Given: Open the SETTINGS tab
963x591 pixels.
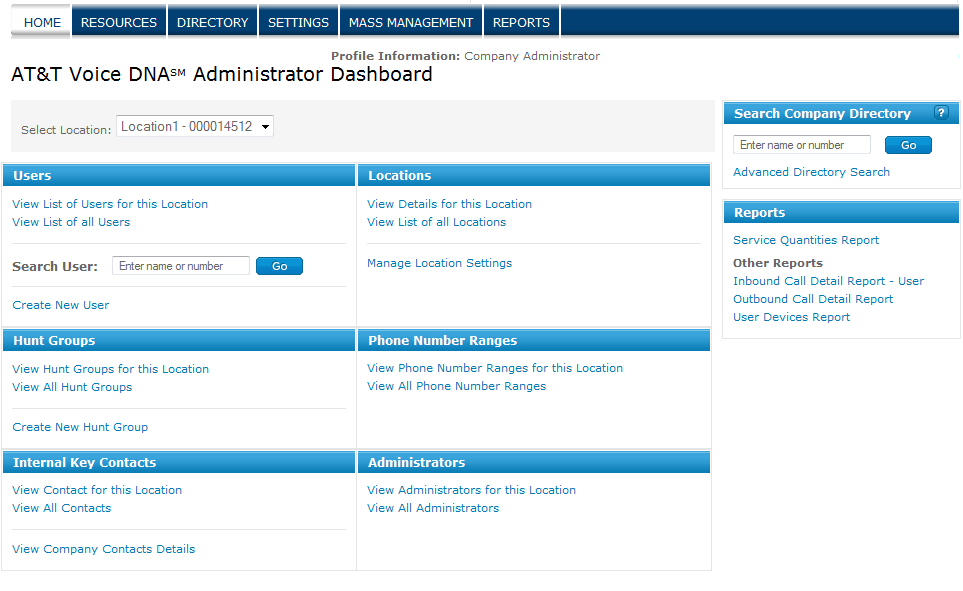Looking at the screenshot, I should coord(298,23).
